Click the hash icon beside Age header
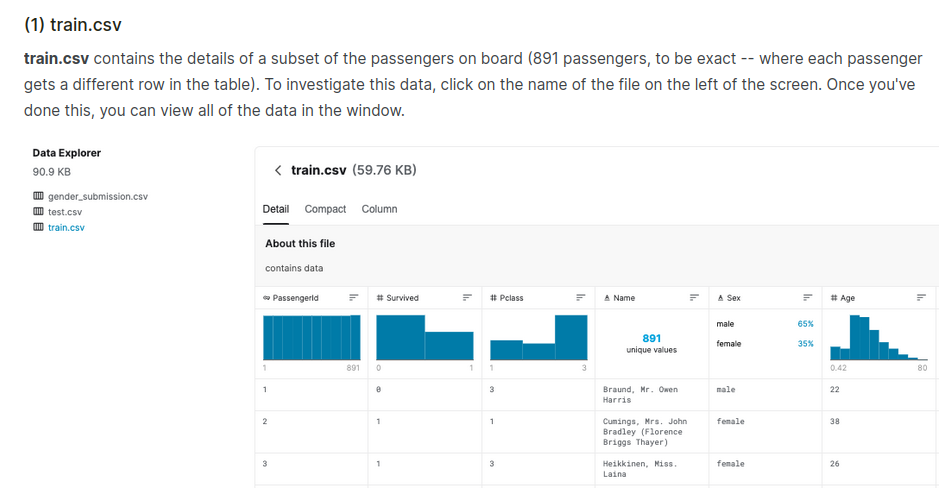Screen dimensions: 949x499 834,298
